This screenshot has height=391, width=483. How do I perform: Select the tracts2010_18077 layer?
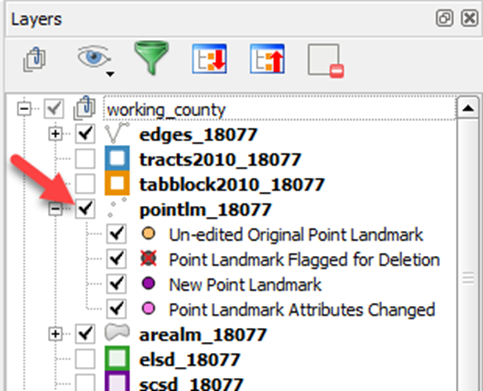point(220,160)
